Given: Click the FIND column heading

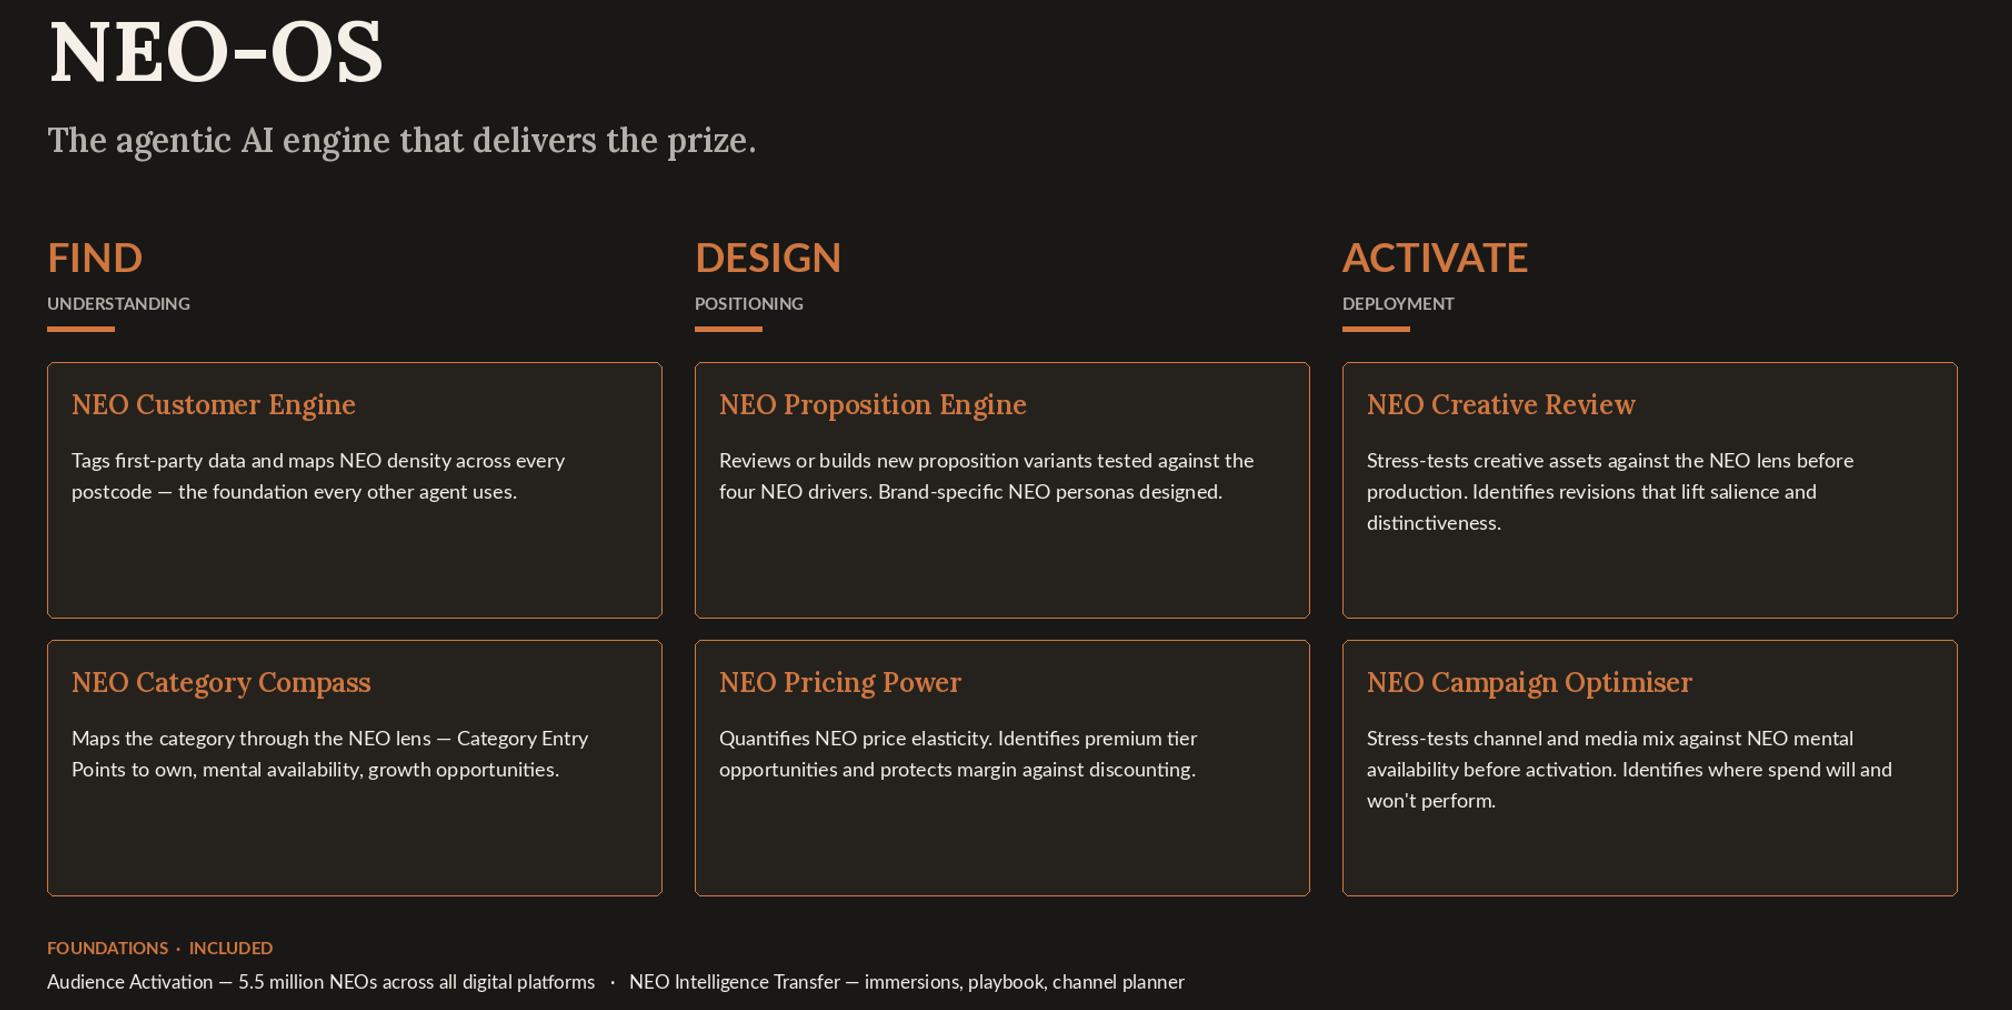Looking at the screenshot, I should (95, 258).
